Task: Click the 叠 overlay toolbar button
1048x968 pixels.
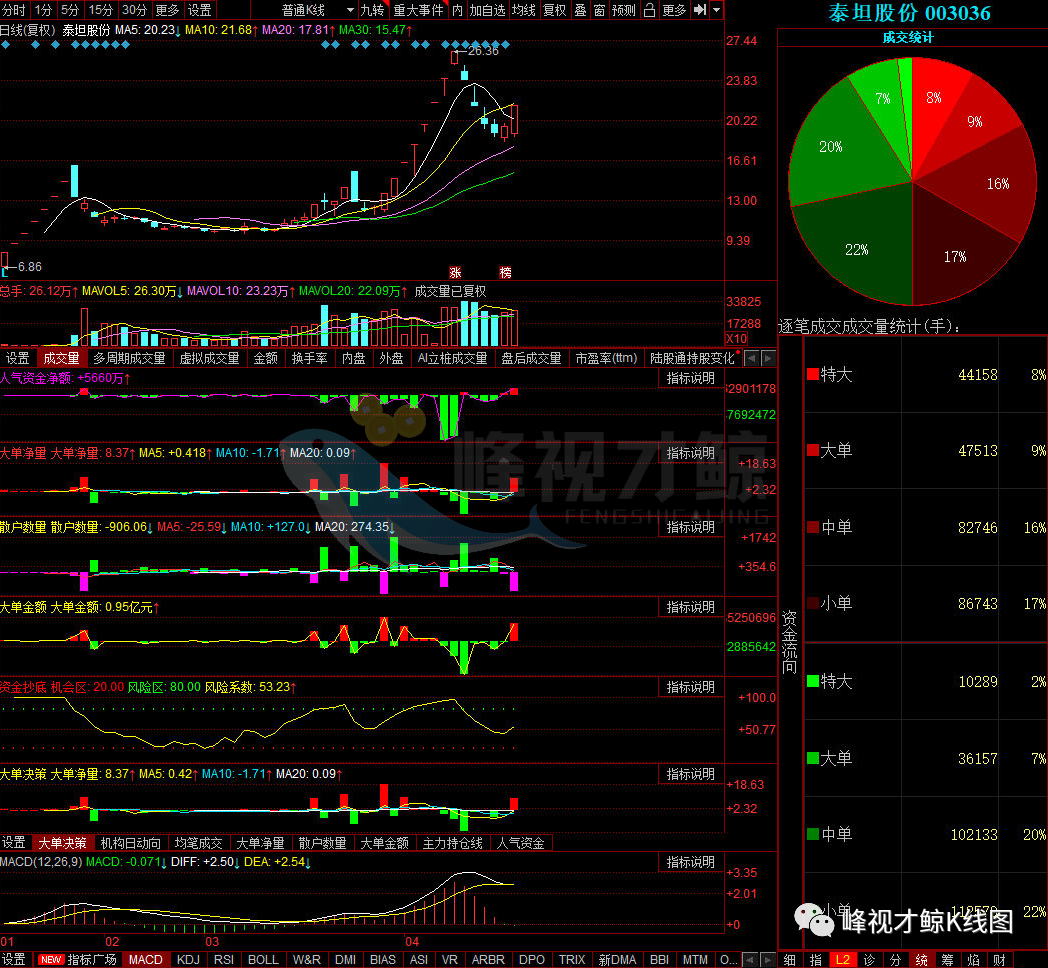Action: (580, 10)
